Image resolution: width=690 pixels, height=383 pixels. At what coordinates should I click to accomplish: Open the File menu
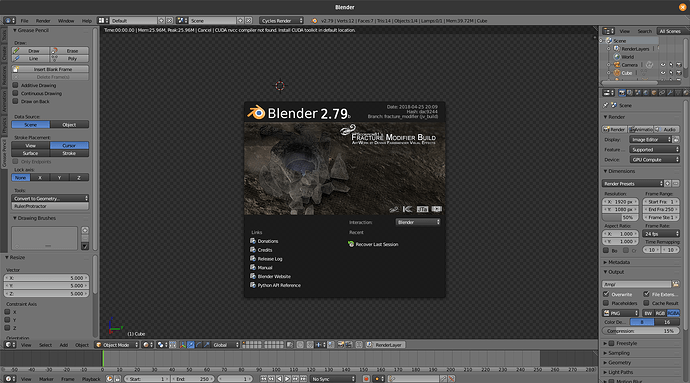(x=25, y=21)
